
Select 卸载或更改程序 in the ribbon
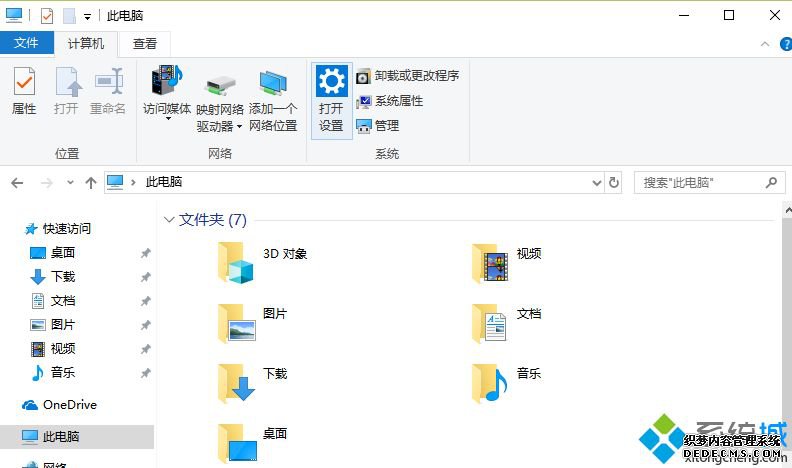(408, 76)
